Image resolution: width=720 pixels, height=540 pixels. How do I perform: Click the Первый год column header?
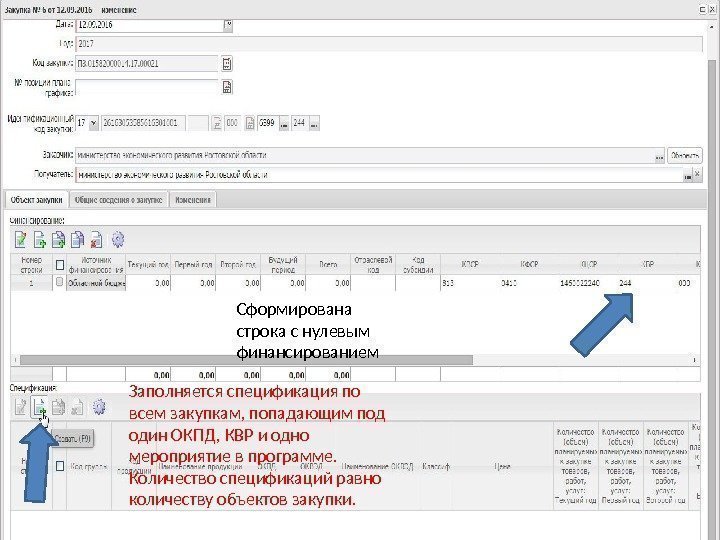193,265
